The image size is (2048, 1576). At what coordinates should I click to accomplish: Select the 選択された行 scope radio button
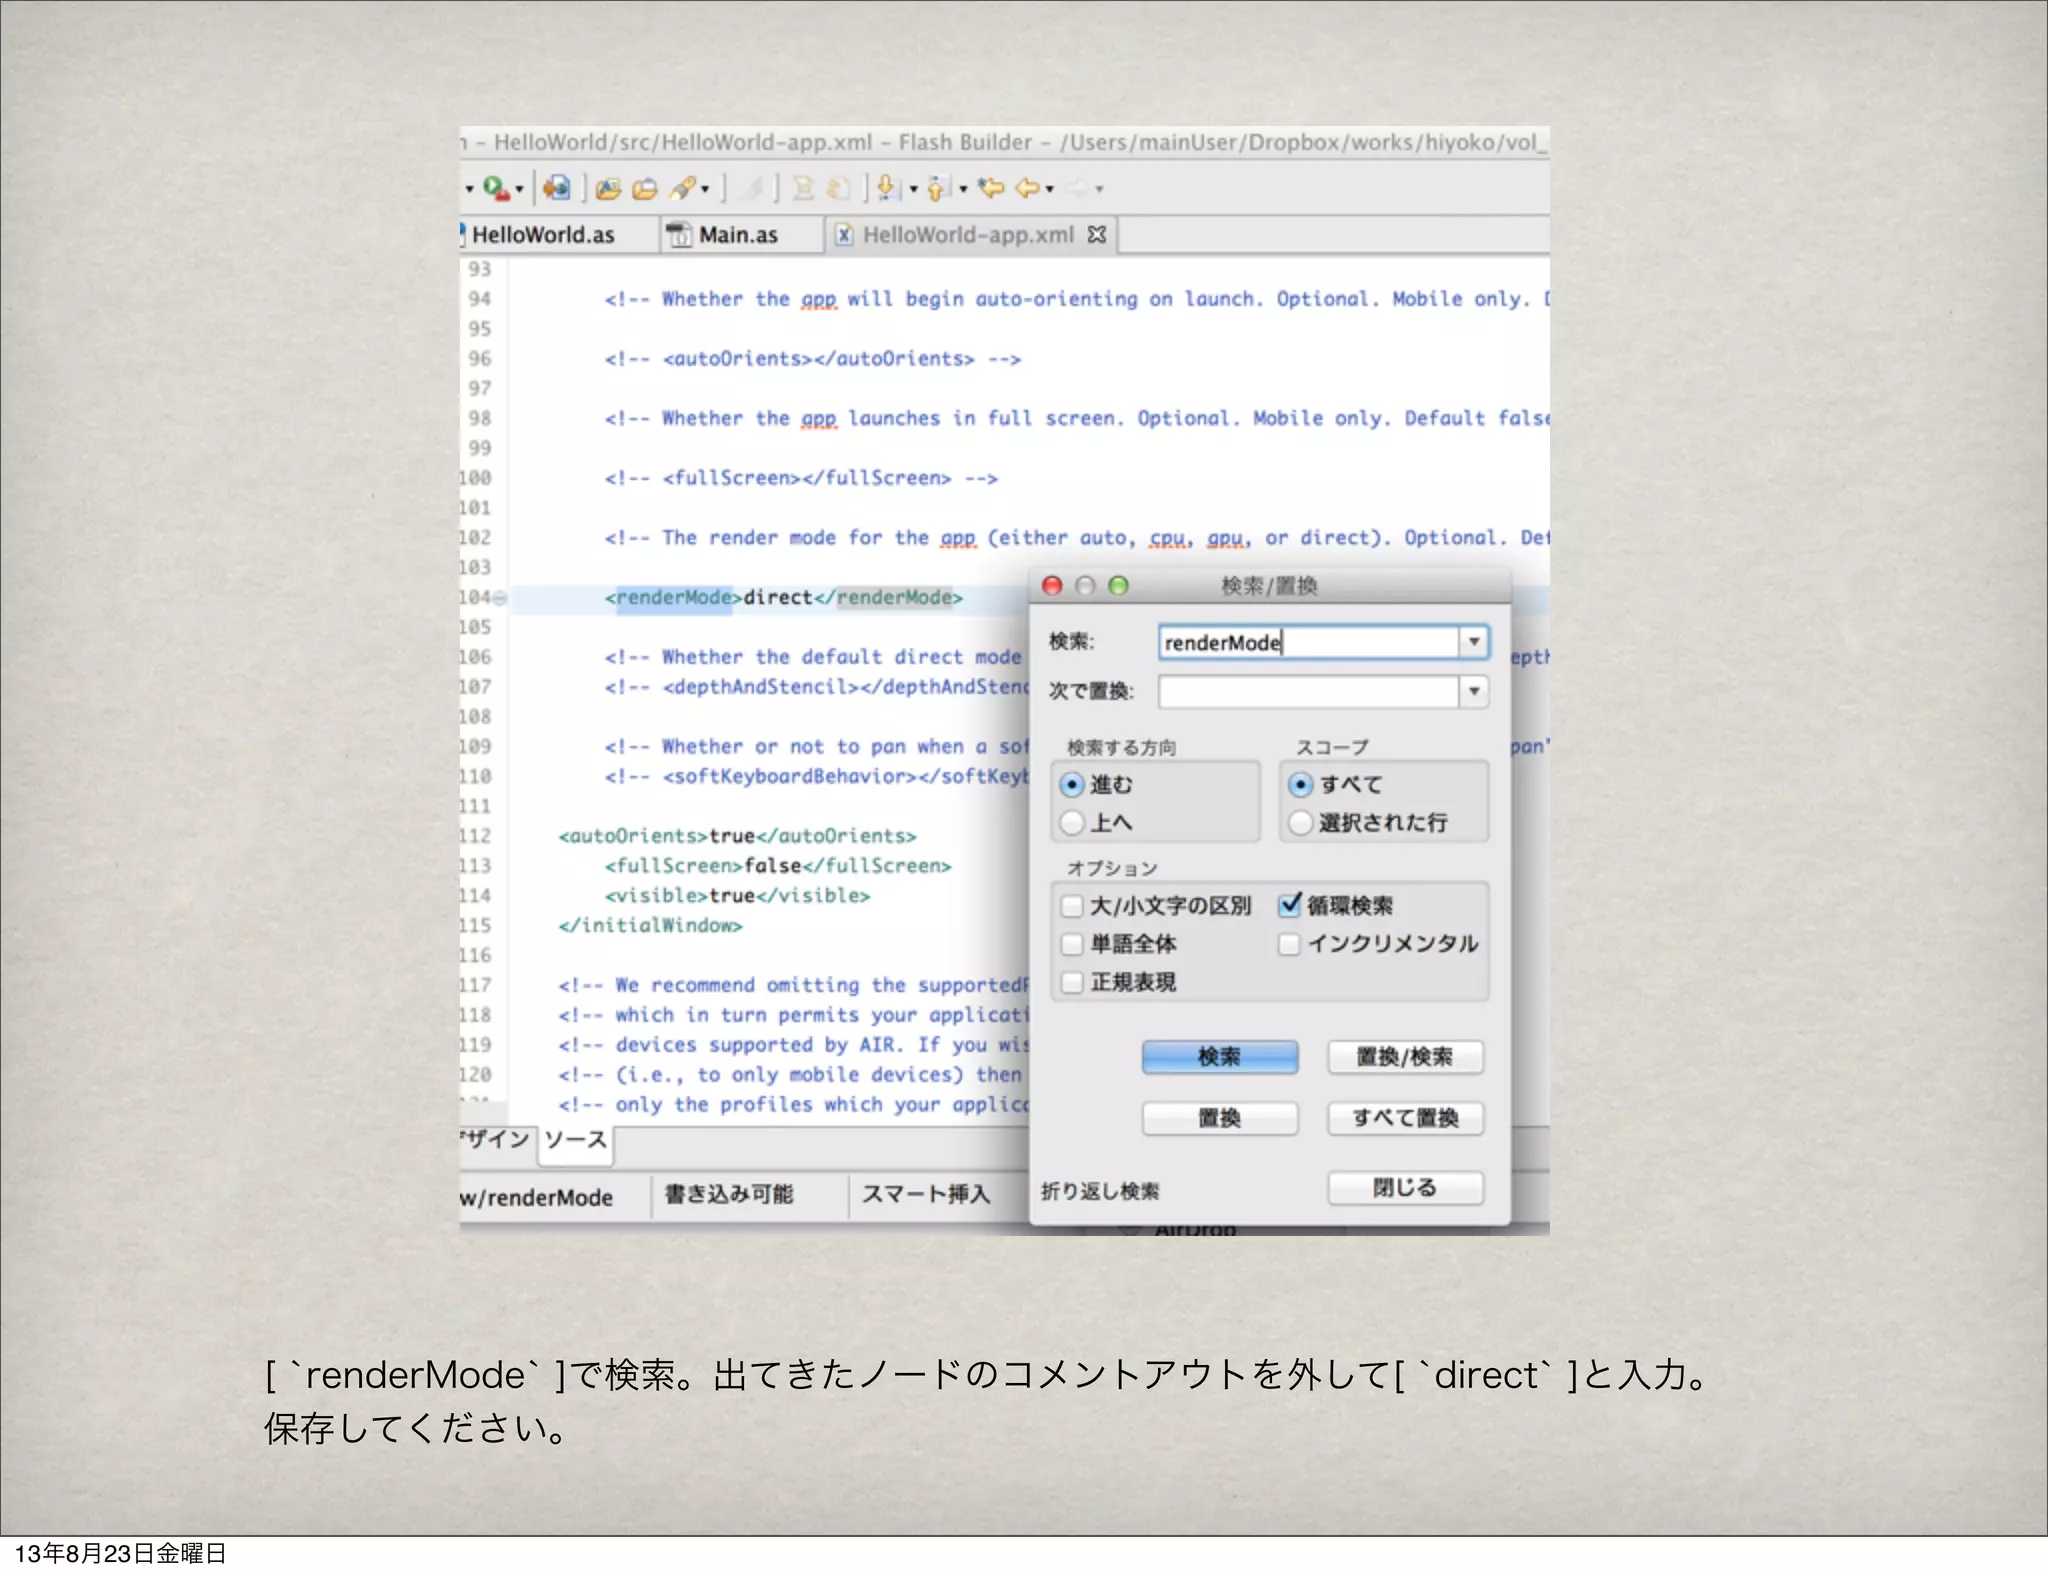tap(1300, 823)
